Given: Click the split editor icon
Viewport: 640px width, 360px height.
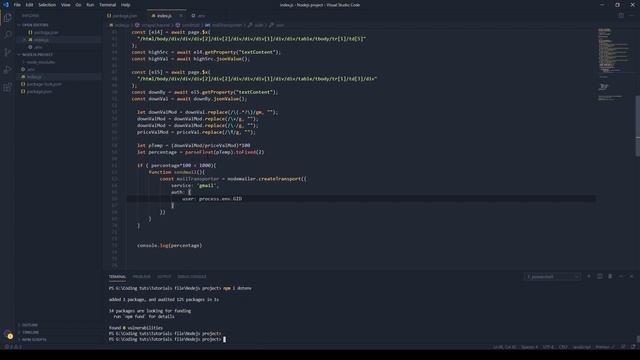Looking at the screenshot, I should [x=621, y=16].
